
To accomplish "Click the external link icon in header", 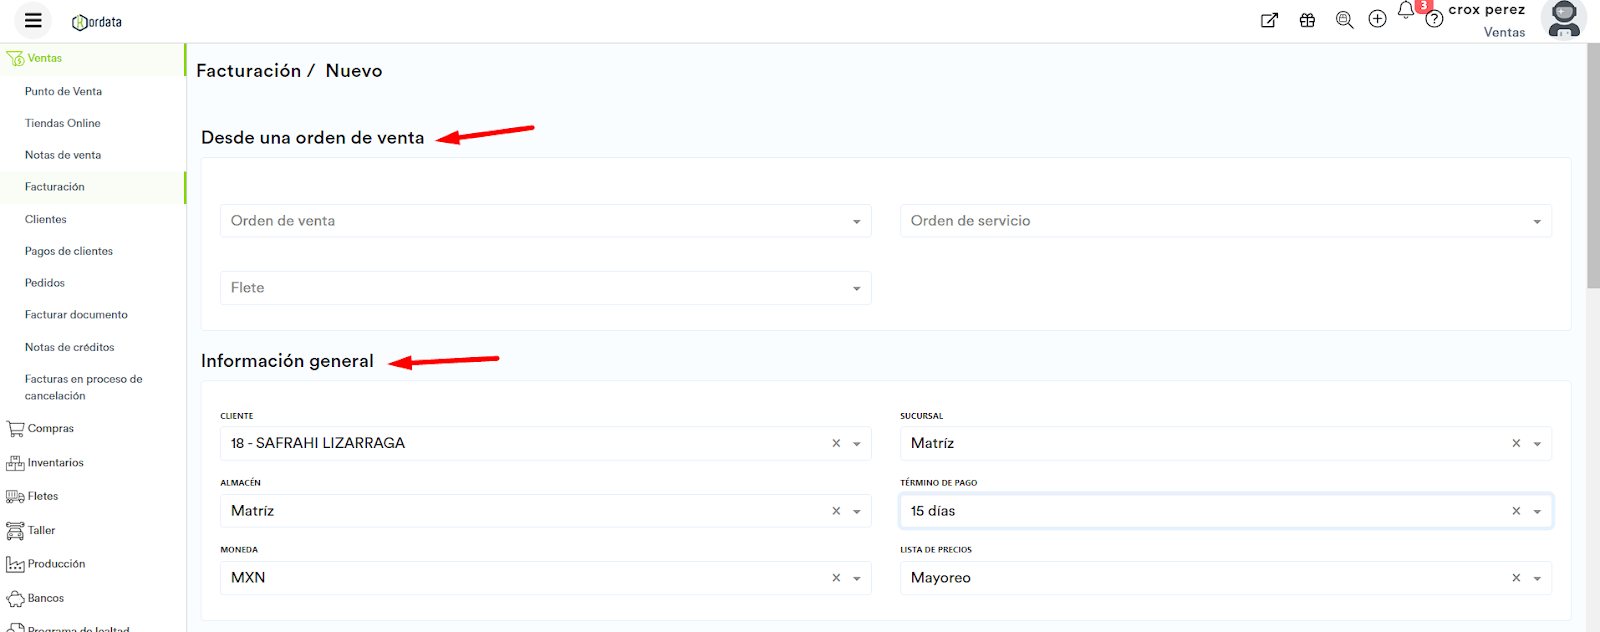I will [x=1269, y=20].
